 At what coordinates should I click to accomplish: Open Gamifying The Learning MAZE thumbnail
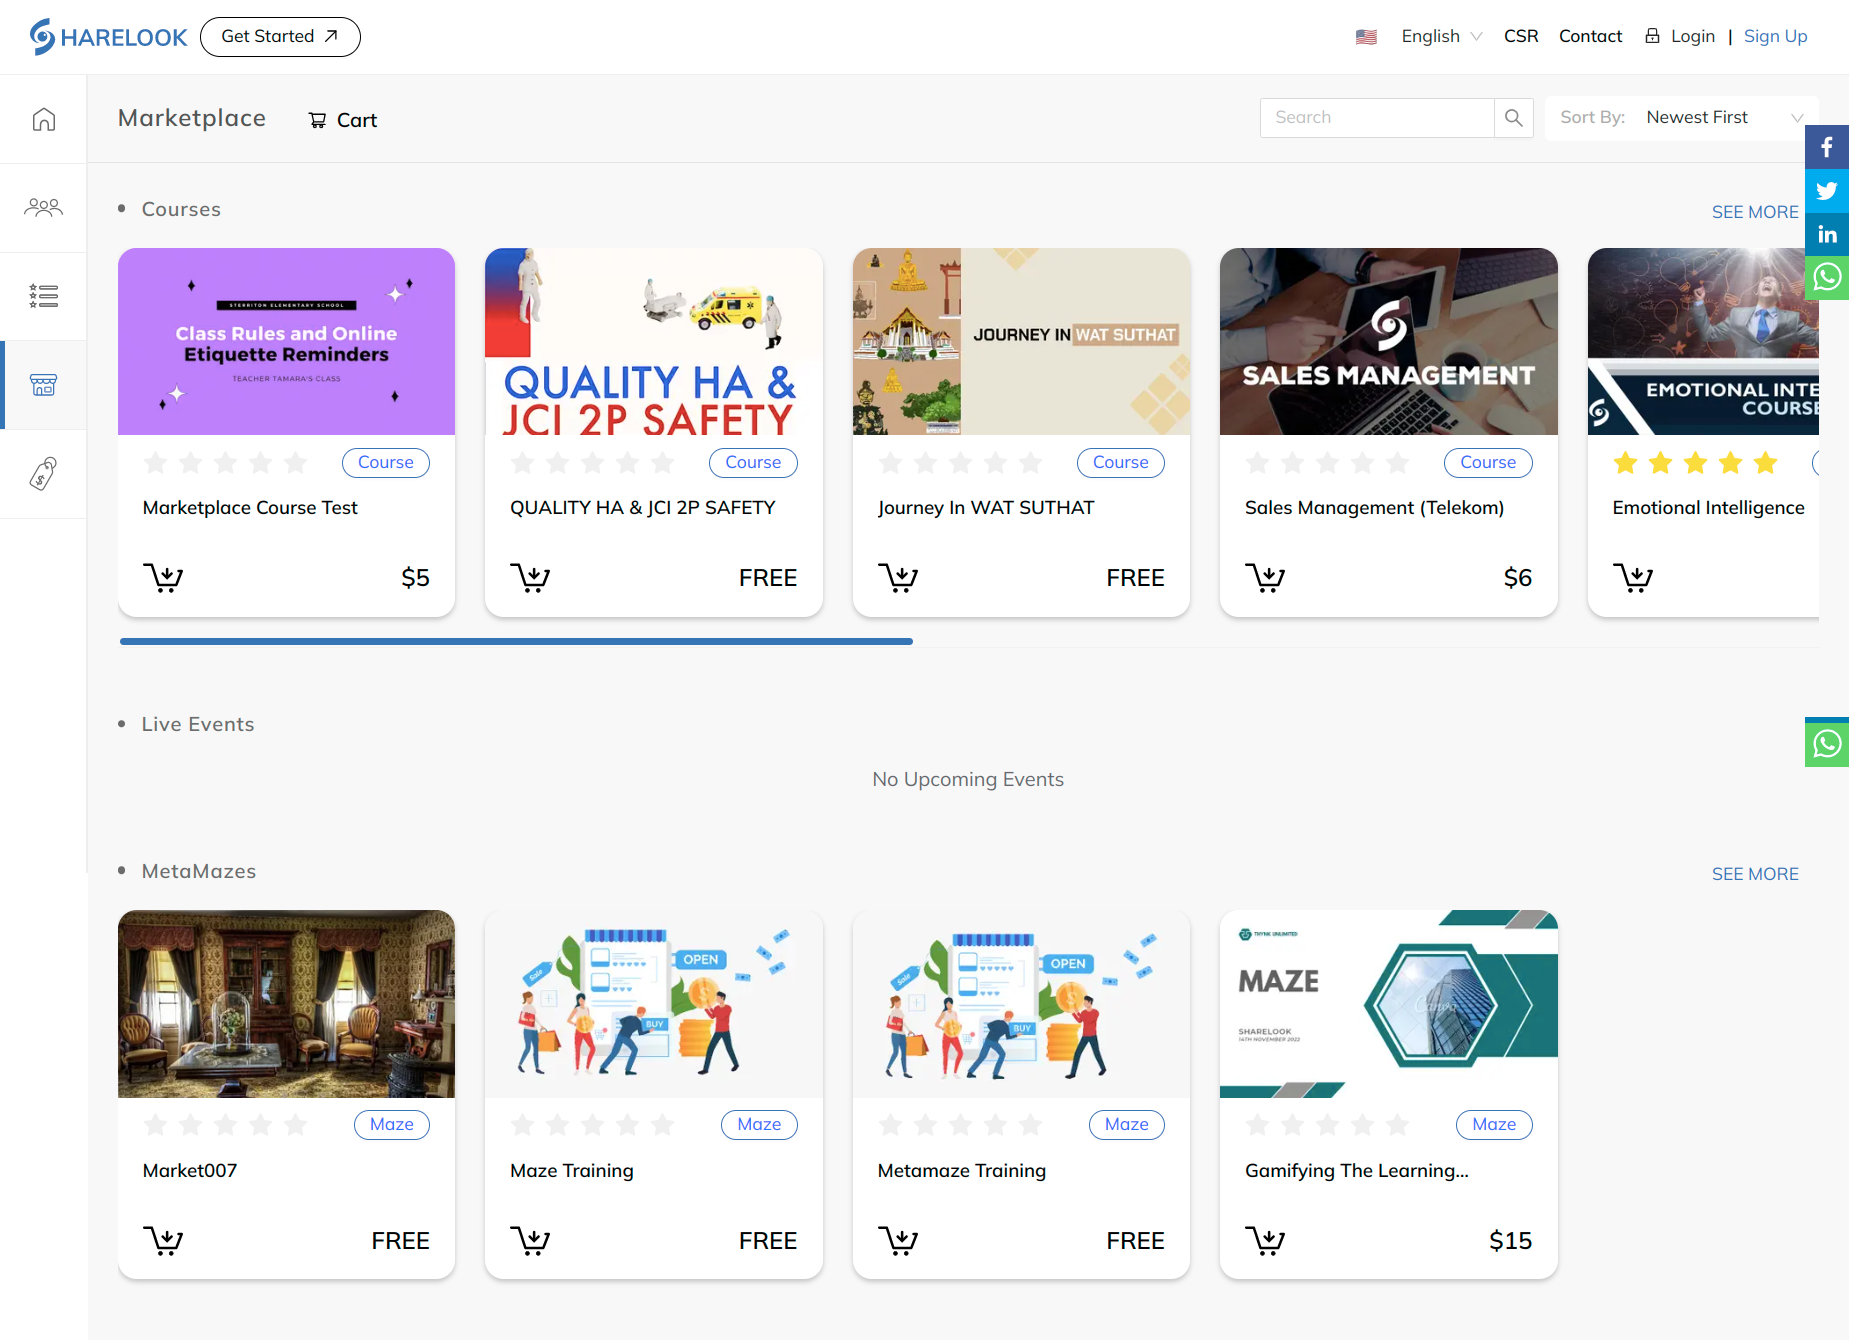pyautogui.click(x=1389, y=1004)
